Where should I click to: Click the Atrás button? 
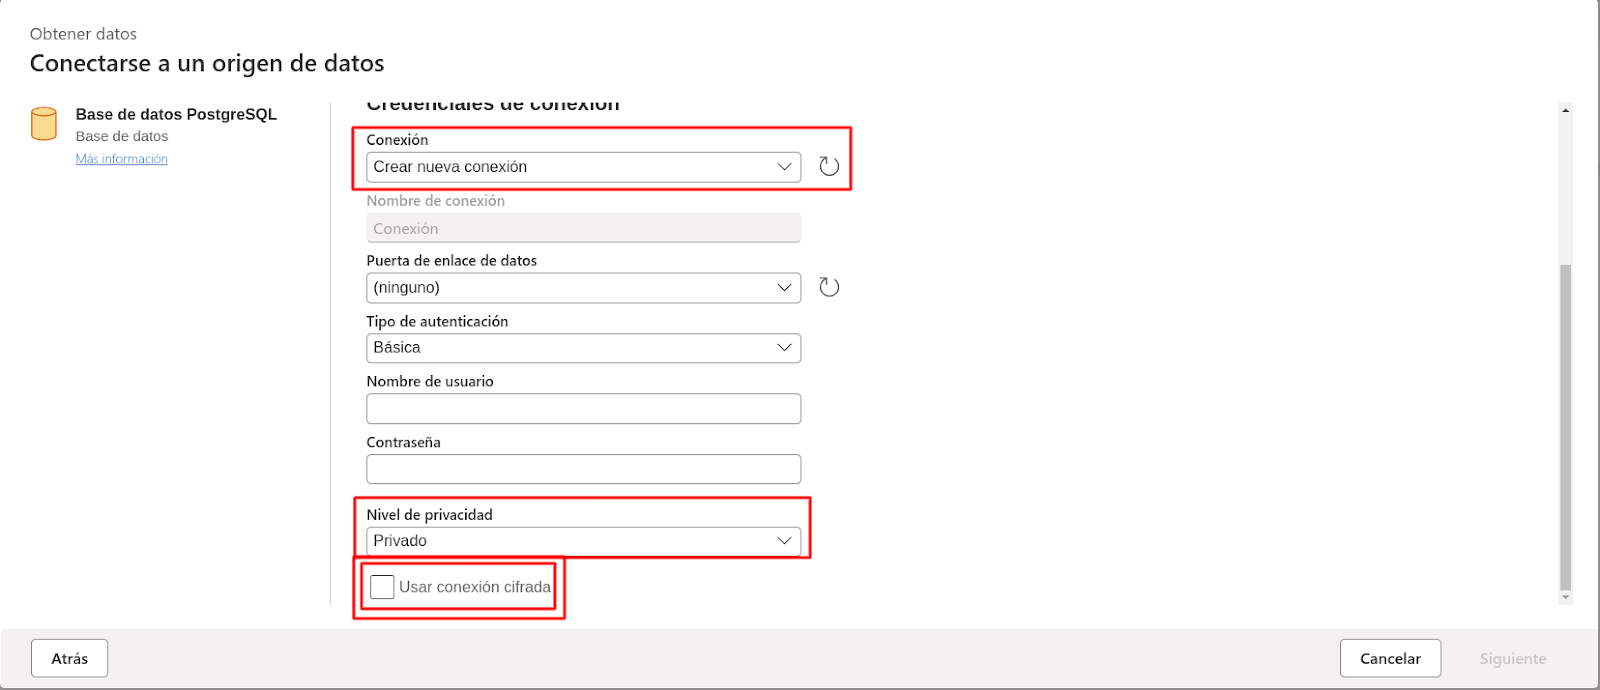coord(70,658)
